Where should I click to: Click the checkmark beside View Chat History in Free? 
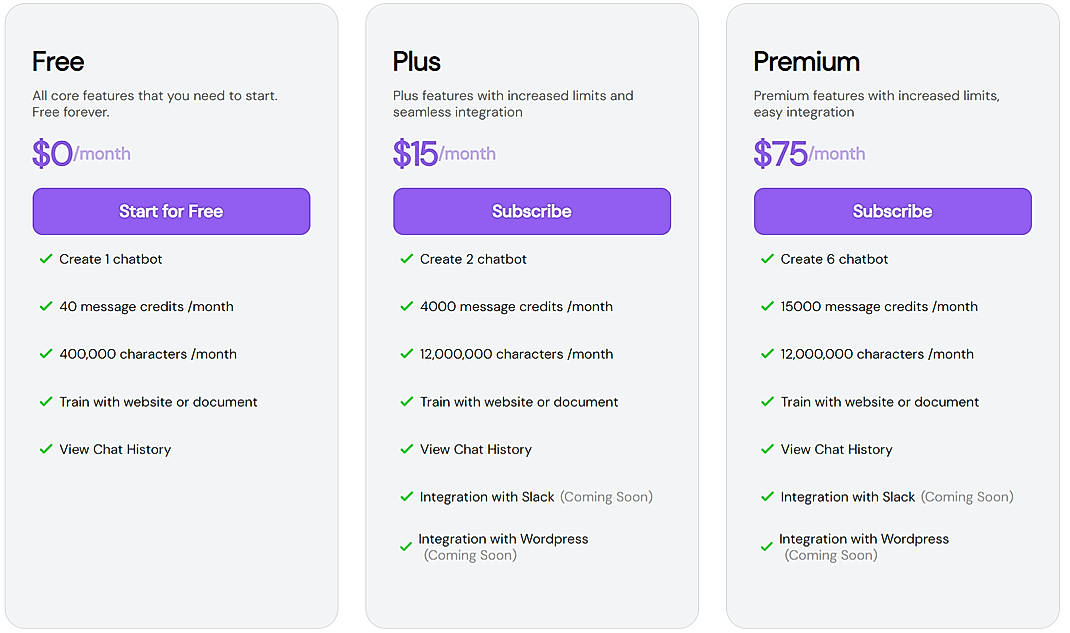pyautogui.click(x=46, y=449)
